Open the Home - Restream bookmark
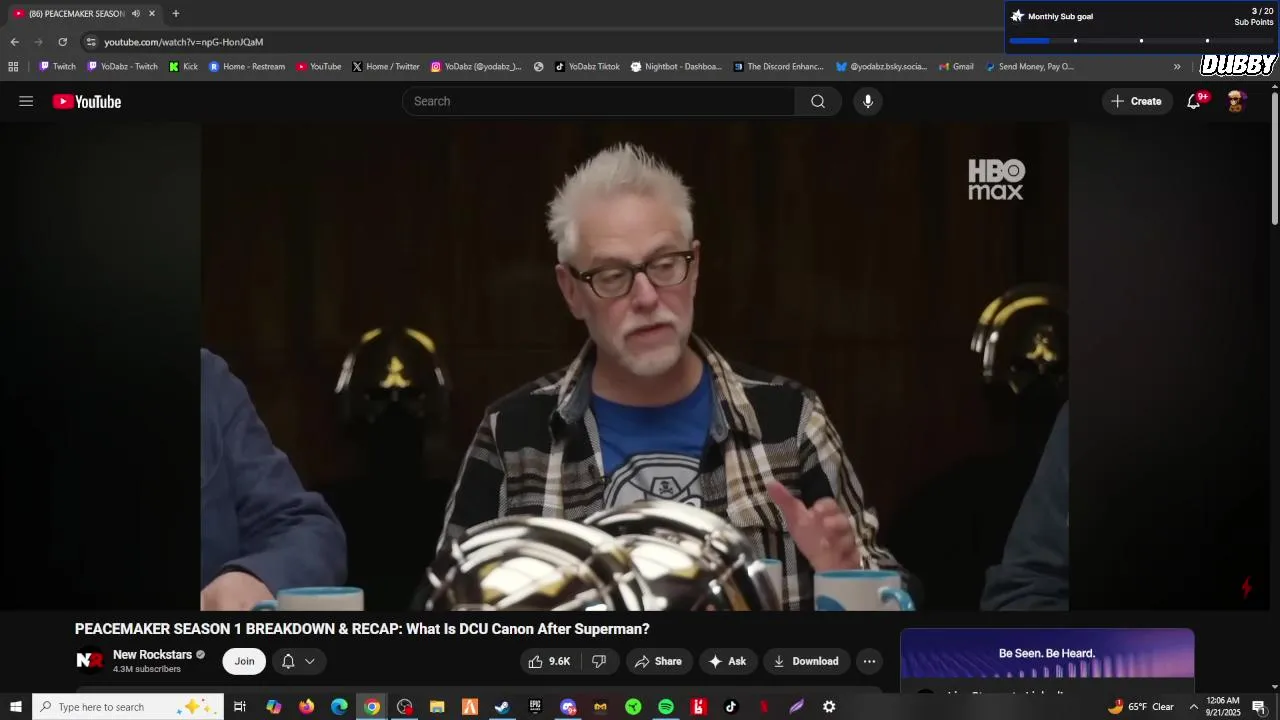 click(x=246, y=67)
